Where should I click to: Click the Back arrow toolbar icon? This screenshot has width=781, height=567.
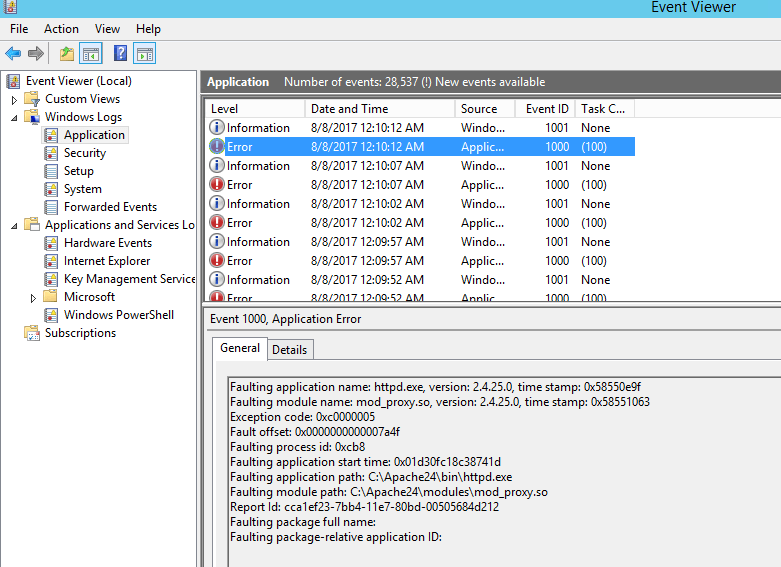(13, 54)
